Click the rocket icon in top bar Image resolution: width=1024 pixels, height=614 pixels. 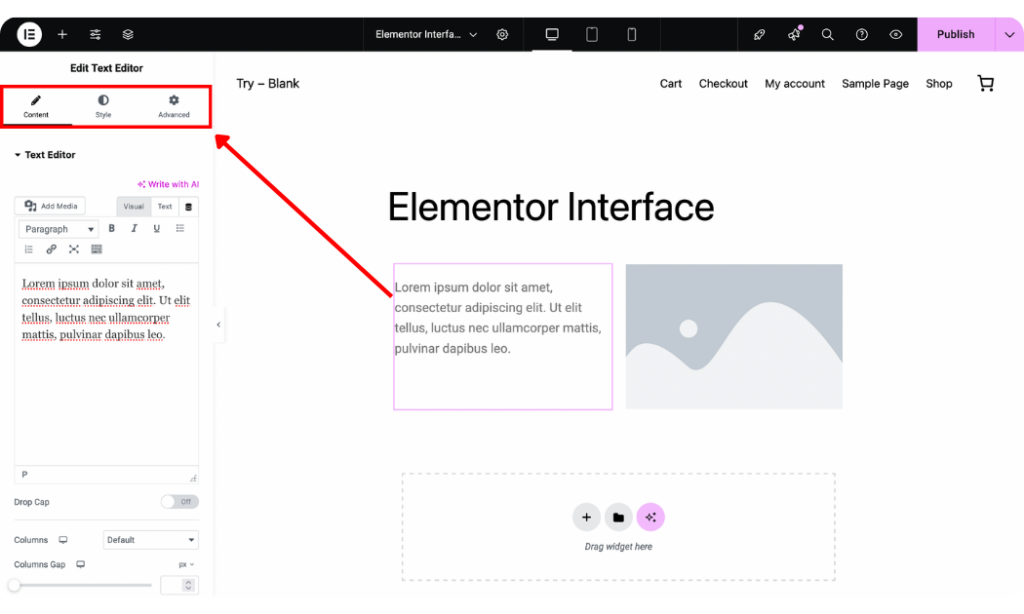click(x=759, y=35)
